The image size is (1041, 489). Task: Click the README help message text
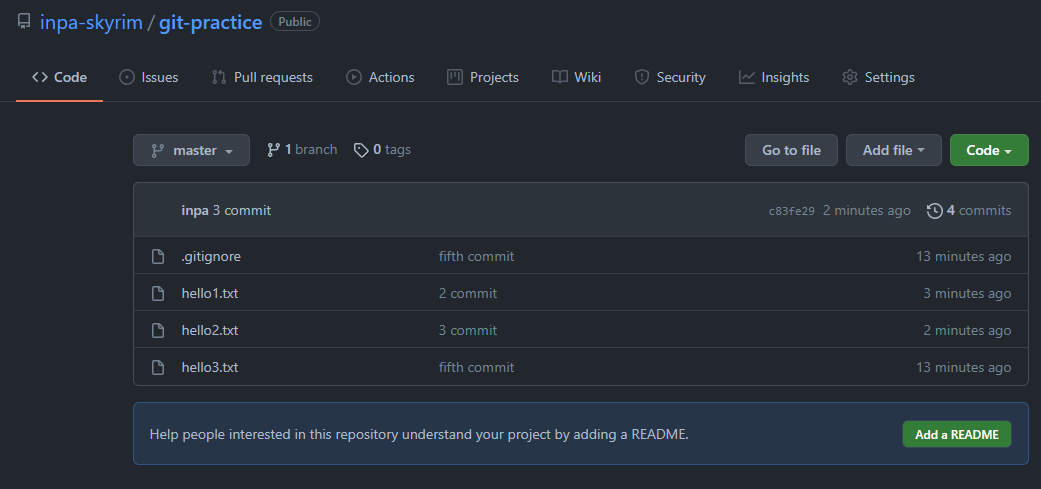point(419,435)
